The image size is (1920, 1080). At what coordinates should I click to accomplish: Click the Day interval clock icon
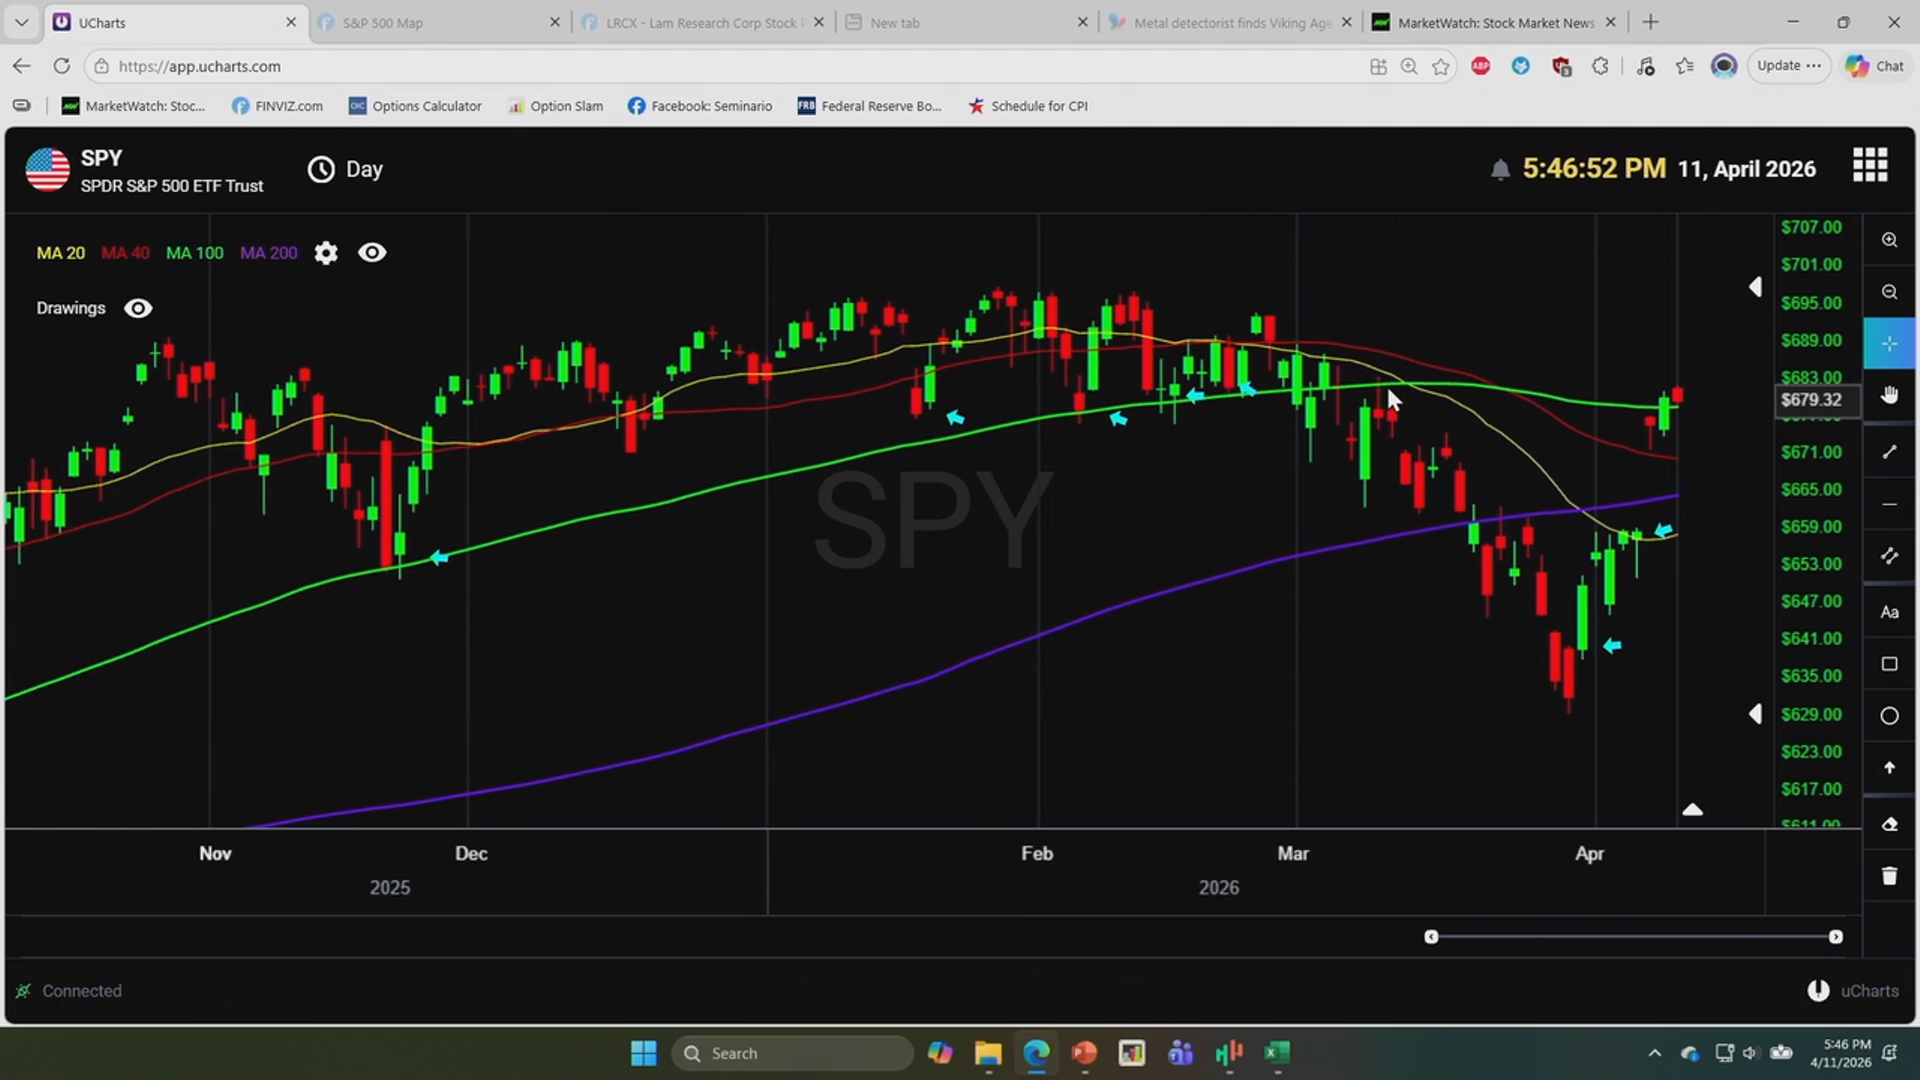pyautogui.click(x=321, y=169)
